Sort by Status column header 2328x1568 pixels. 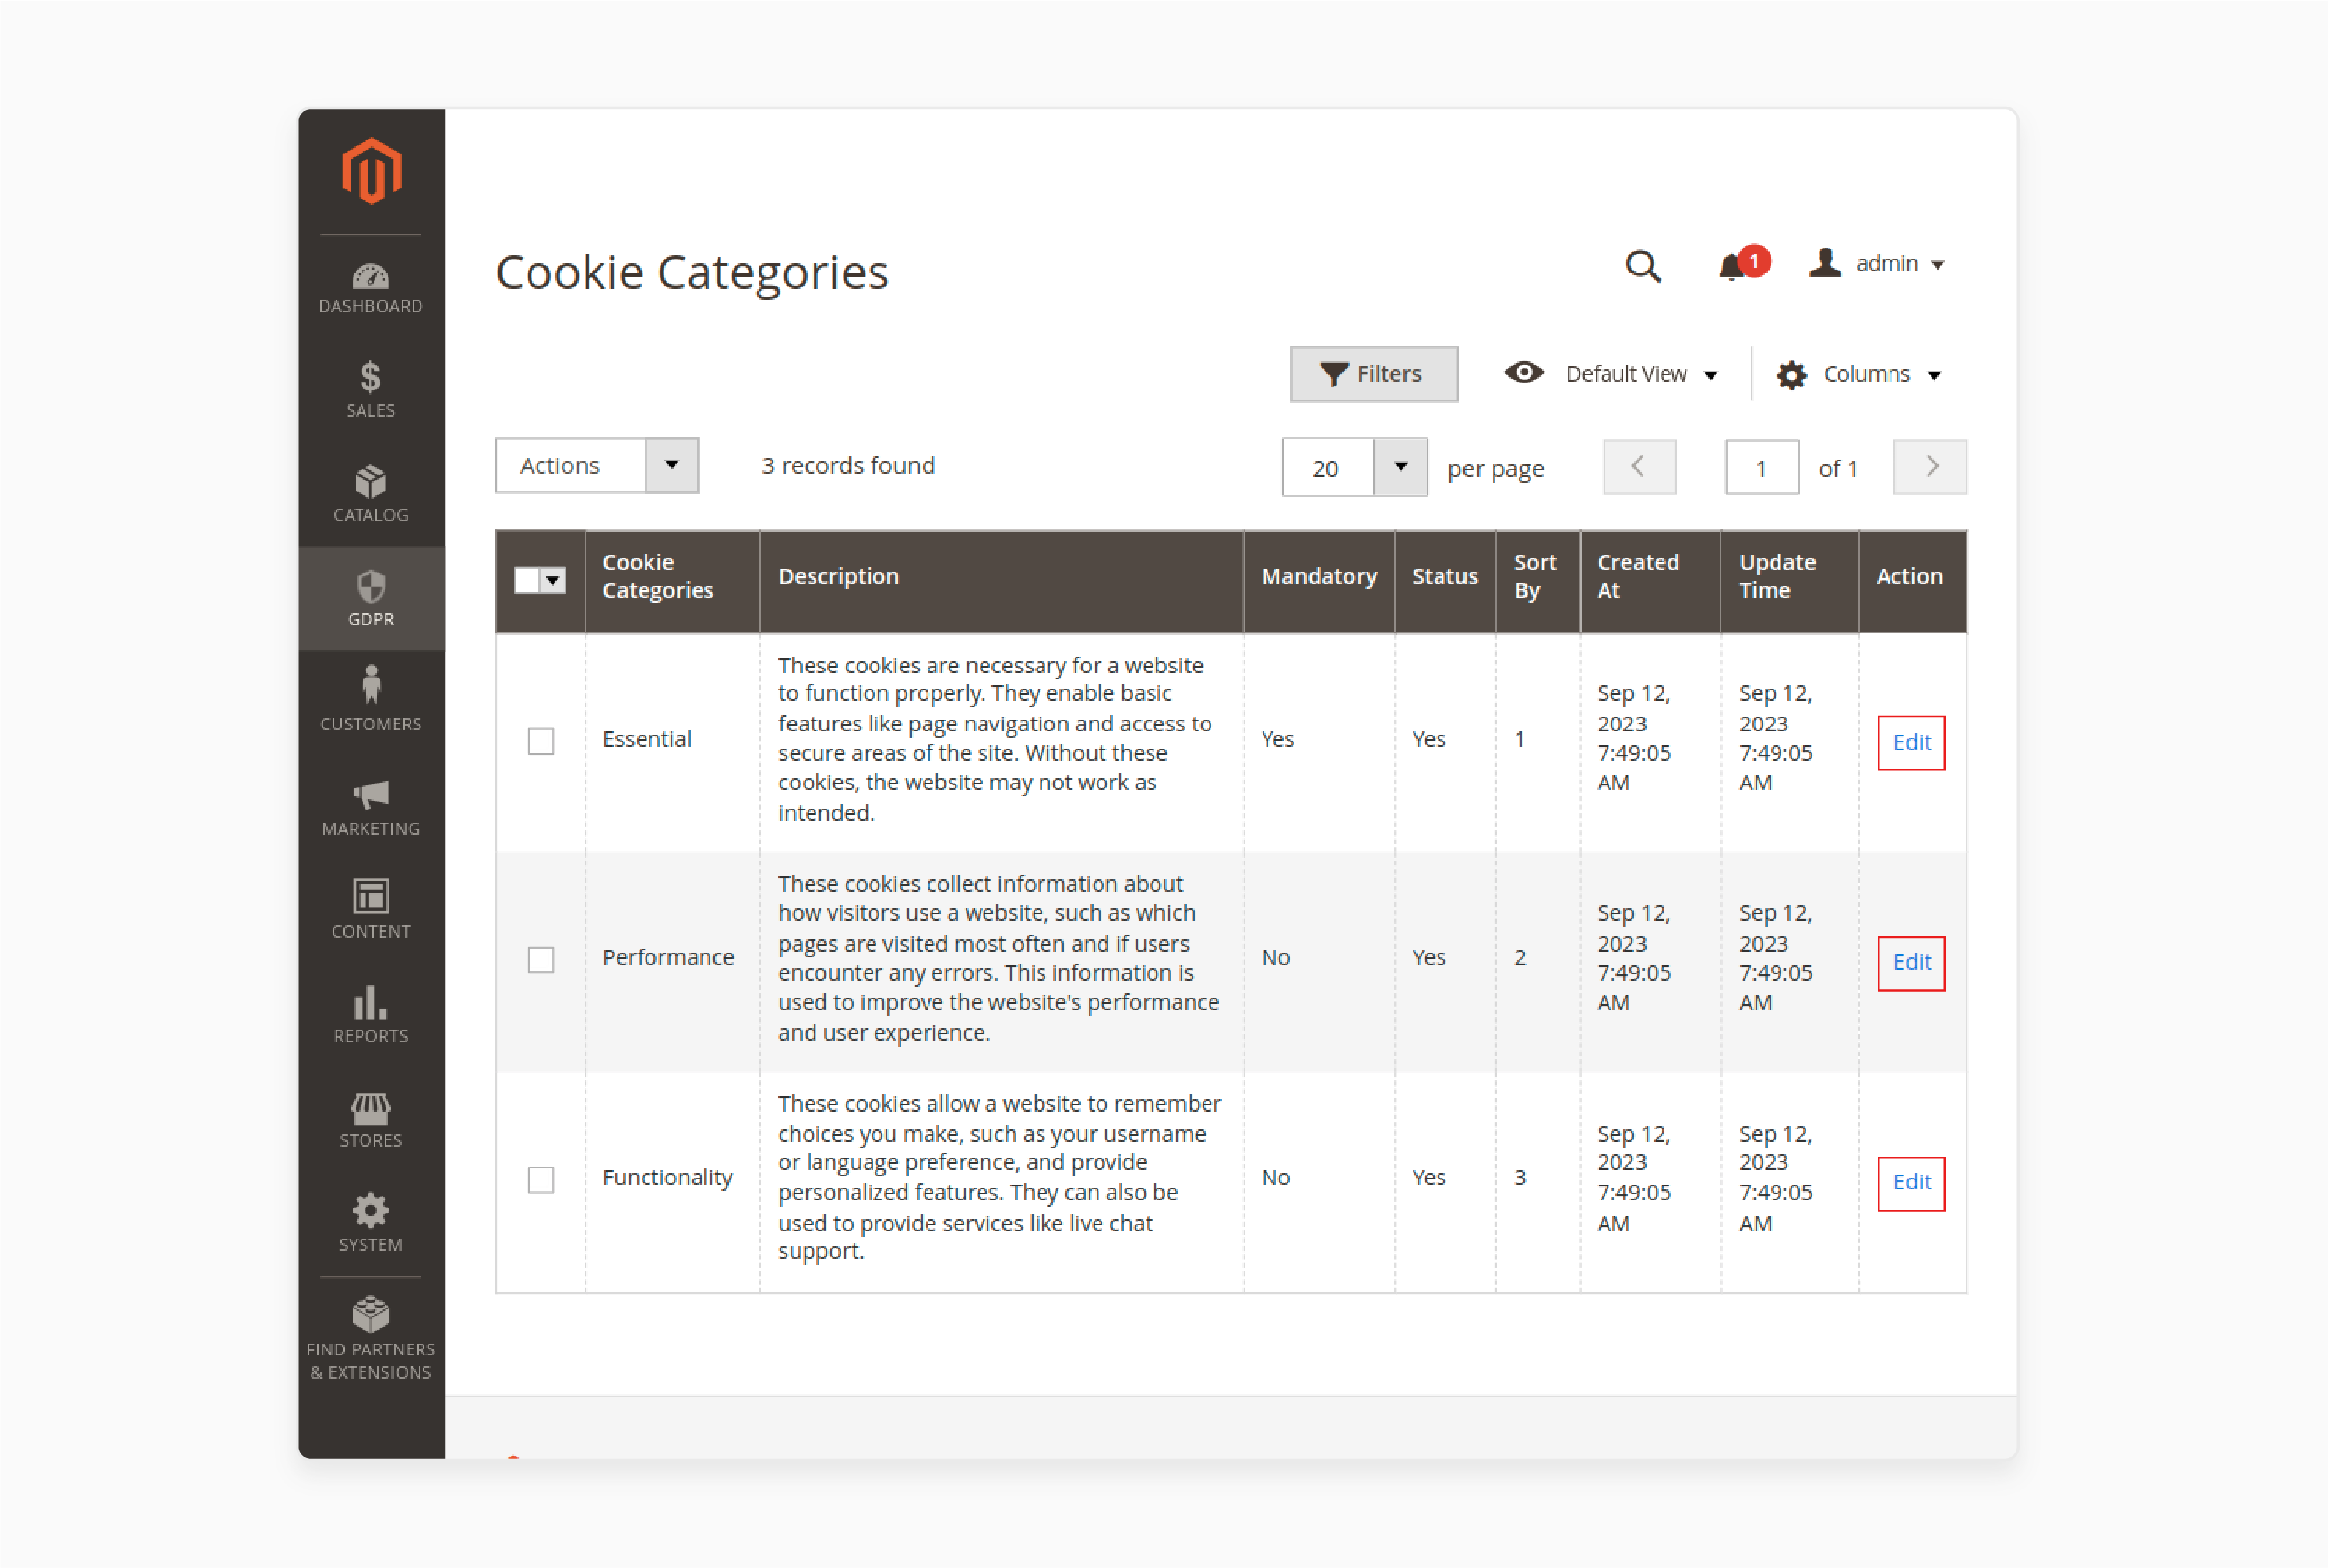(x=1445, y=581)
